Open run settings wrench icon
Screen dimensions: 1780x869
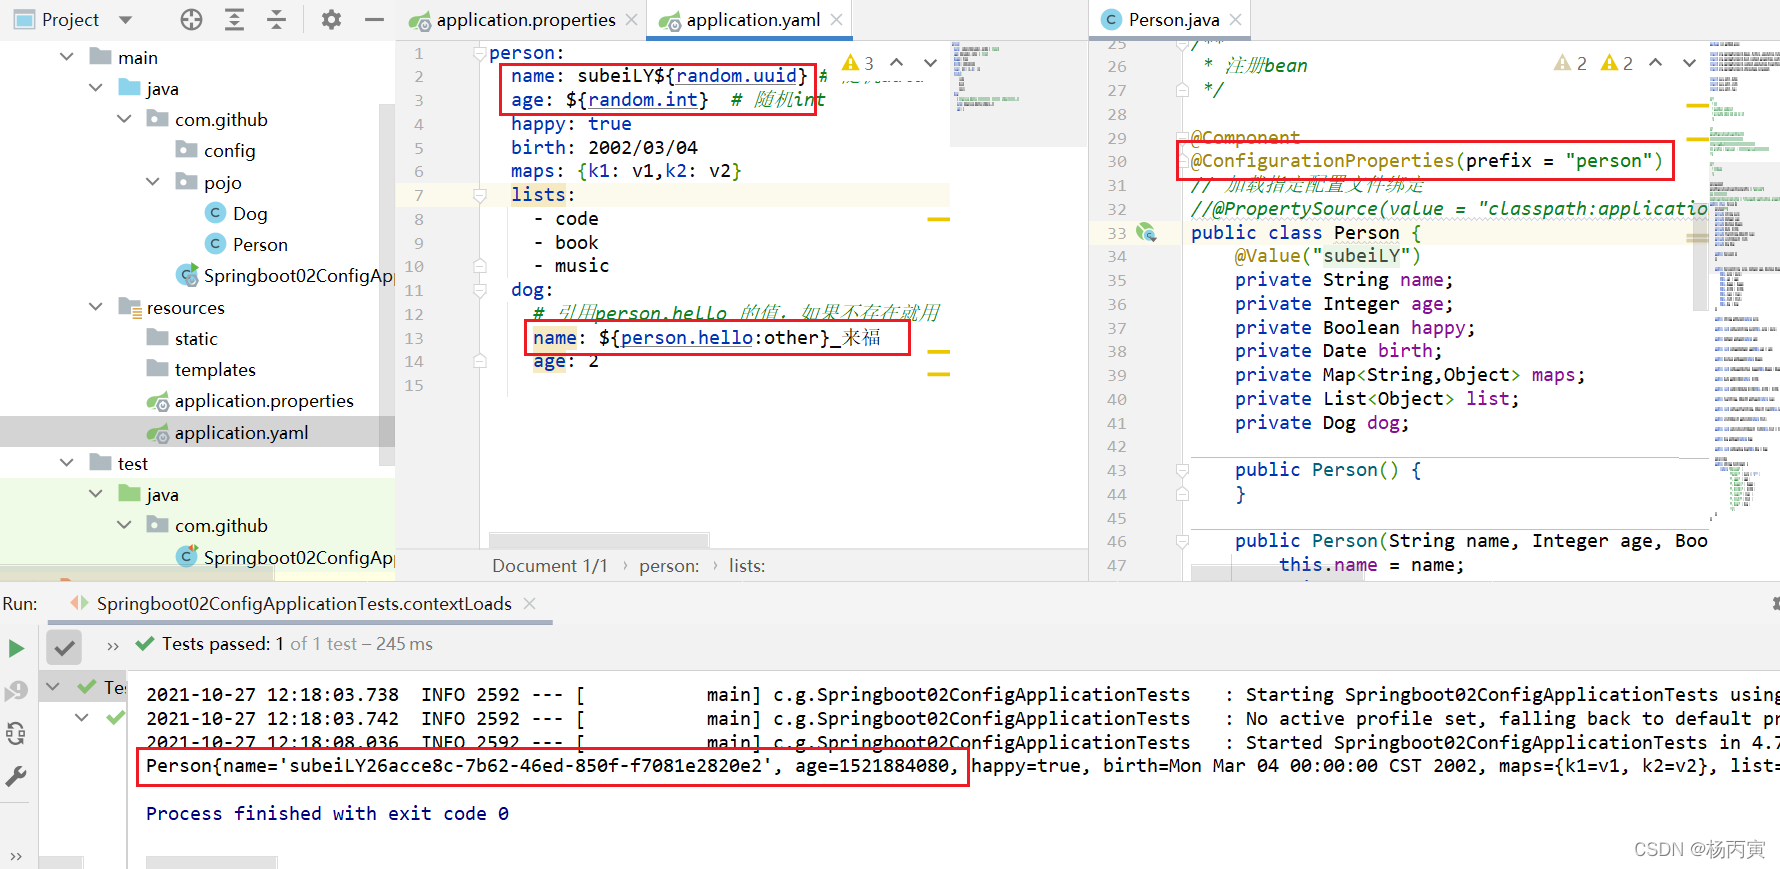pyautogui.click(x=16, y=776)
